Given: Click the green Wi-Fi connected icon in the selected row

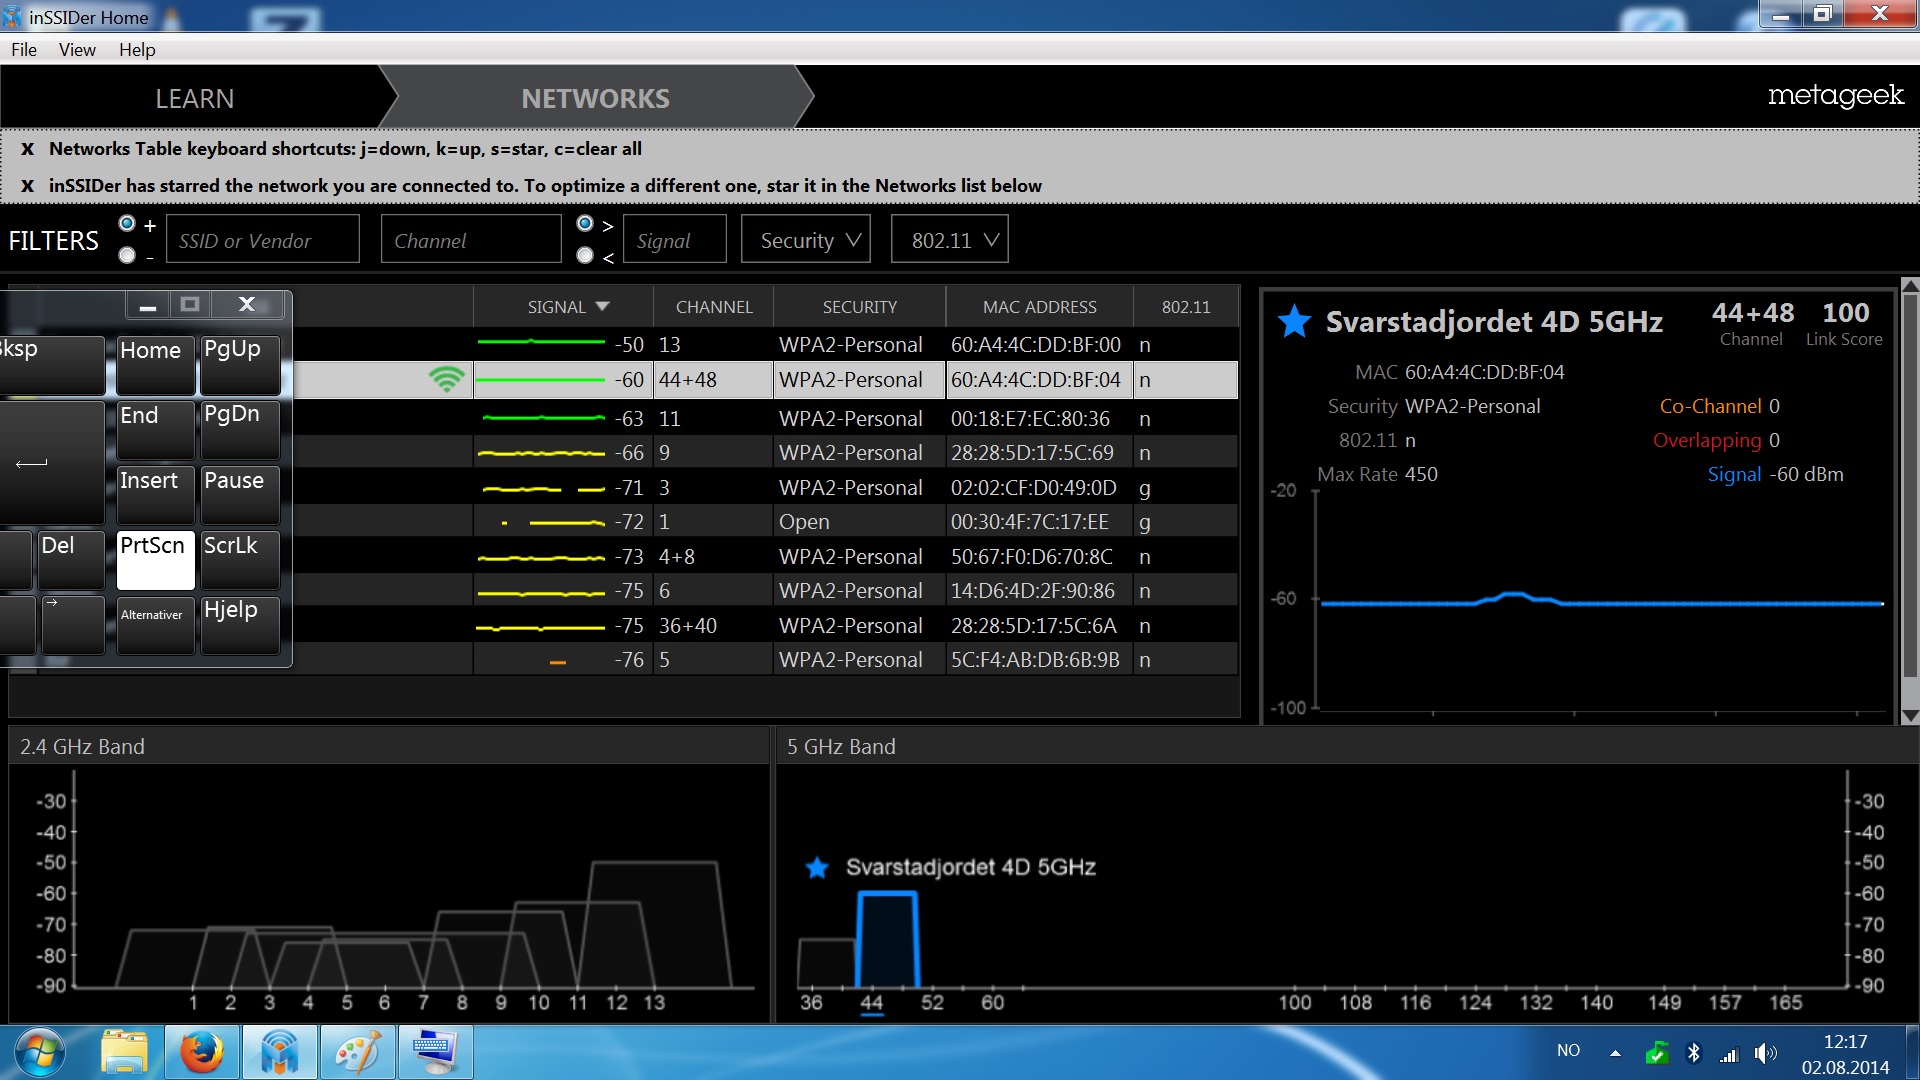Looking at the screenshot, I should click(446, 380).
